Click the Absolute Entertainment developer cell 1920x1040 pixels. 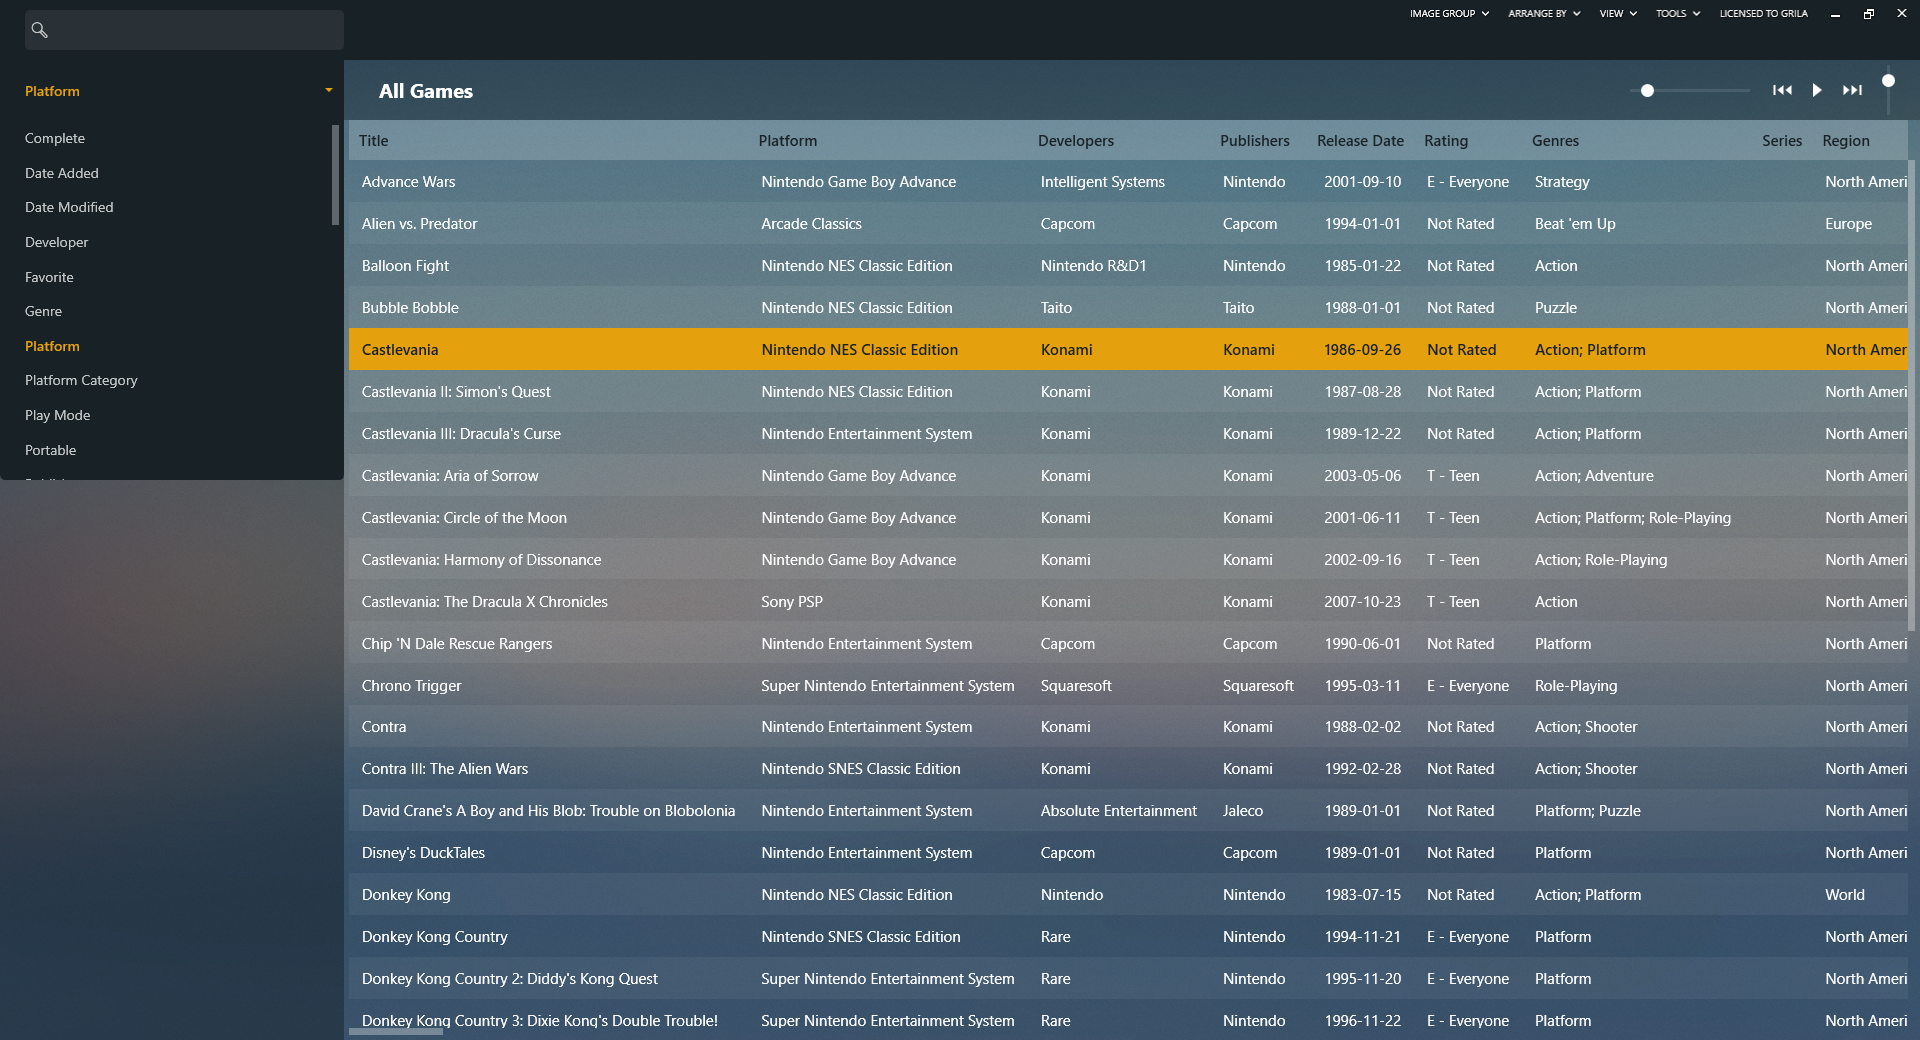coord(1118,811)
